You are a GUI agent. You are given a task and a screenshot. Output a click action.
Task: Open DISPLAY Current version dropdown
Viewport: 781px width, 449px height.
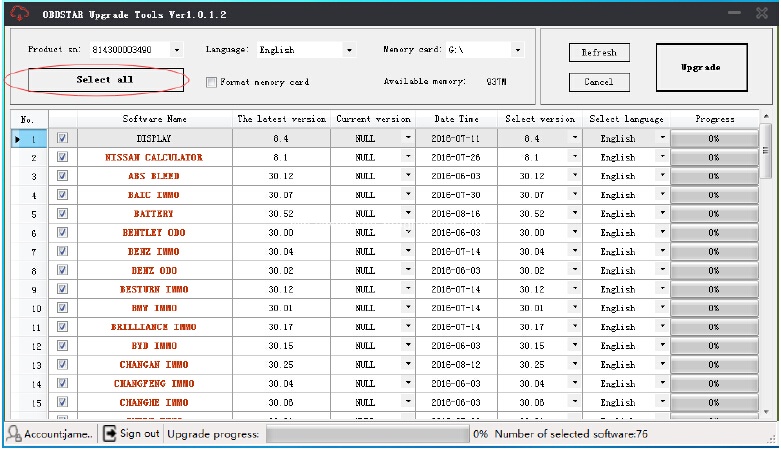[408, 138]
